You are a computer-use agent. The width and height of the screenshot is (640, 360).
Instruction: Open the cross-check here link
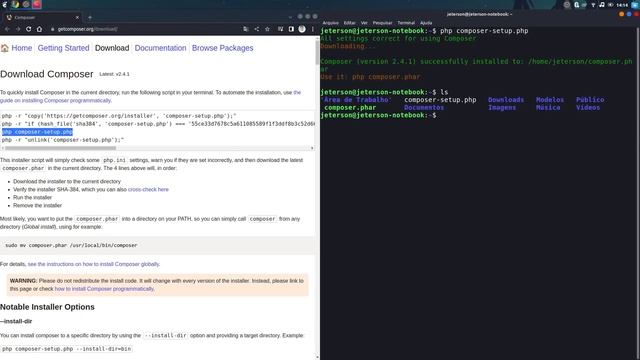tap(148, 189)
